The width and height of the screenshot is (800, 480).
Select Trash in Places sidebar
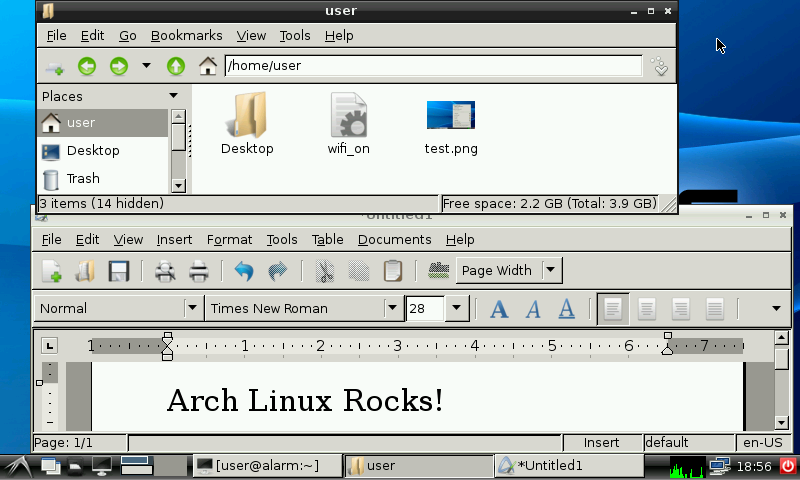click(103, 179)
